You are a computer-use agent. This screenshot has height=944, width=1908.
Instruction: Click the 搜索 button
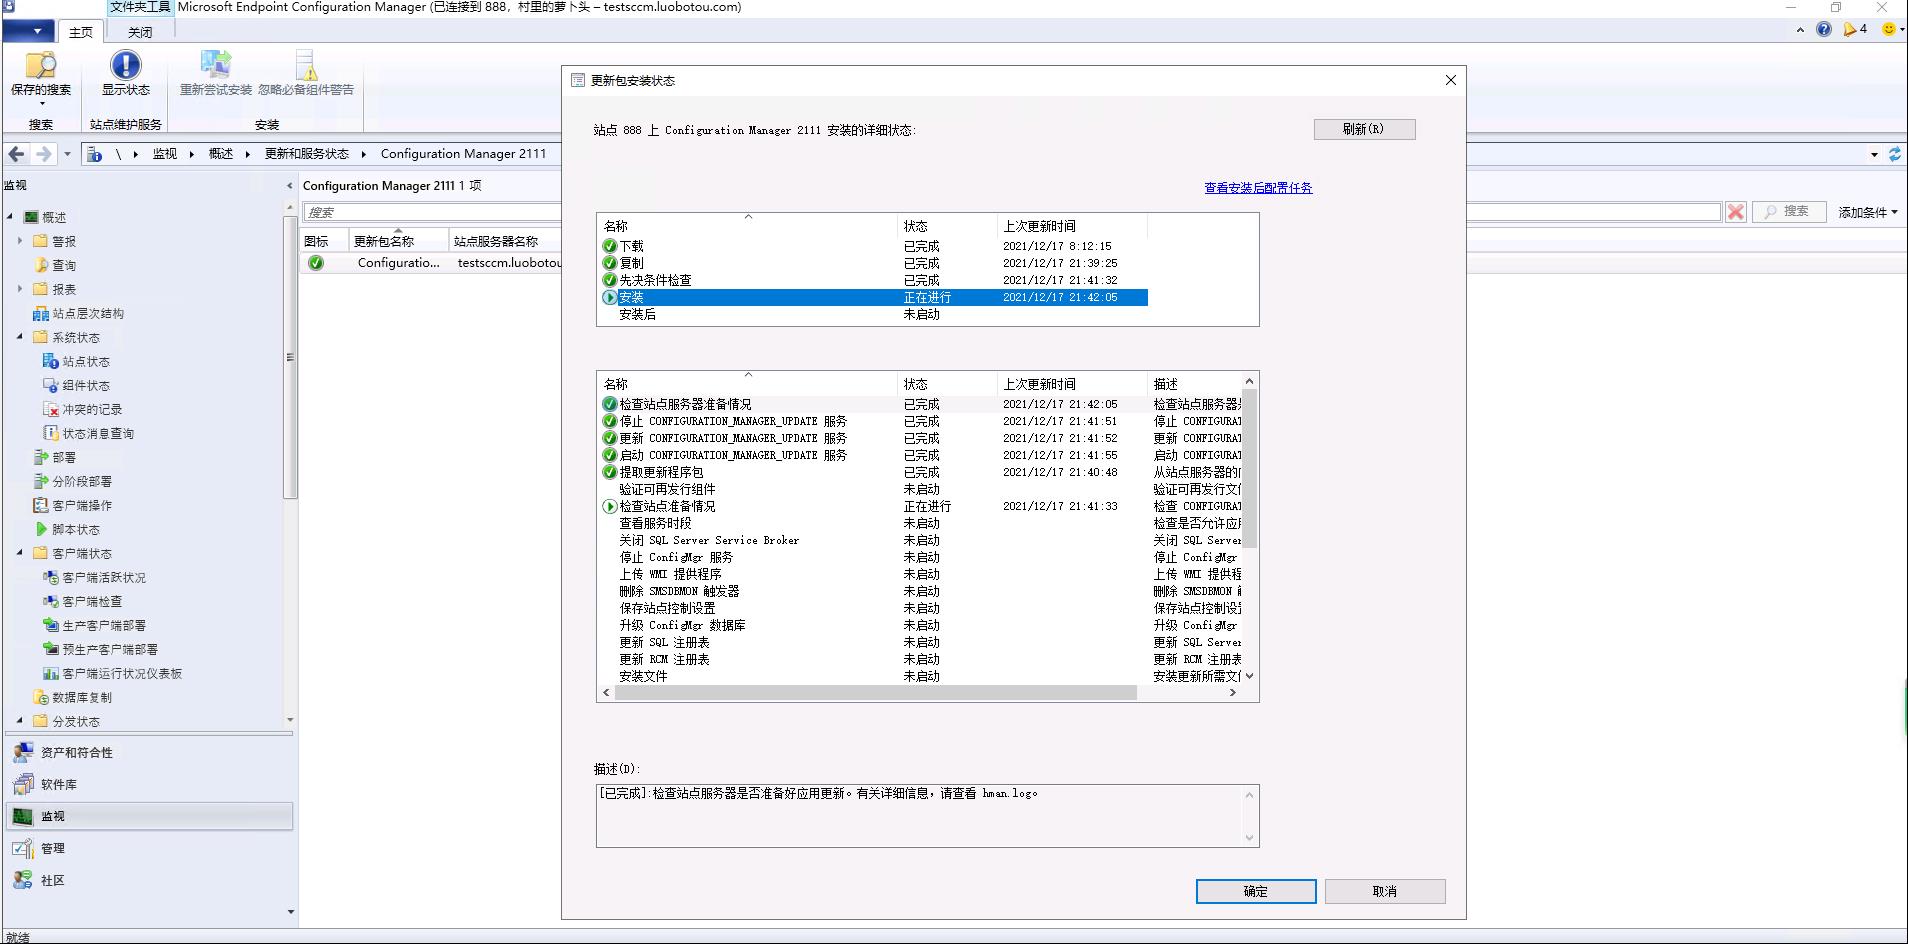coord(1788,212)
